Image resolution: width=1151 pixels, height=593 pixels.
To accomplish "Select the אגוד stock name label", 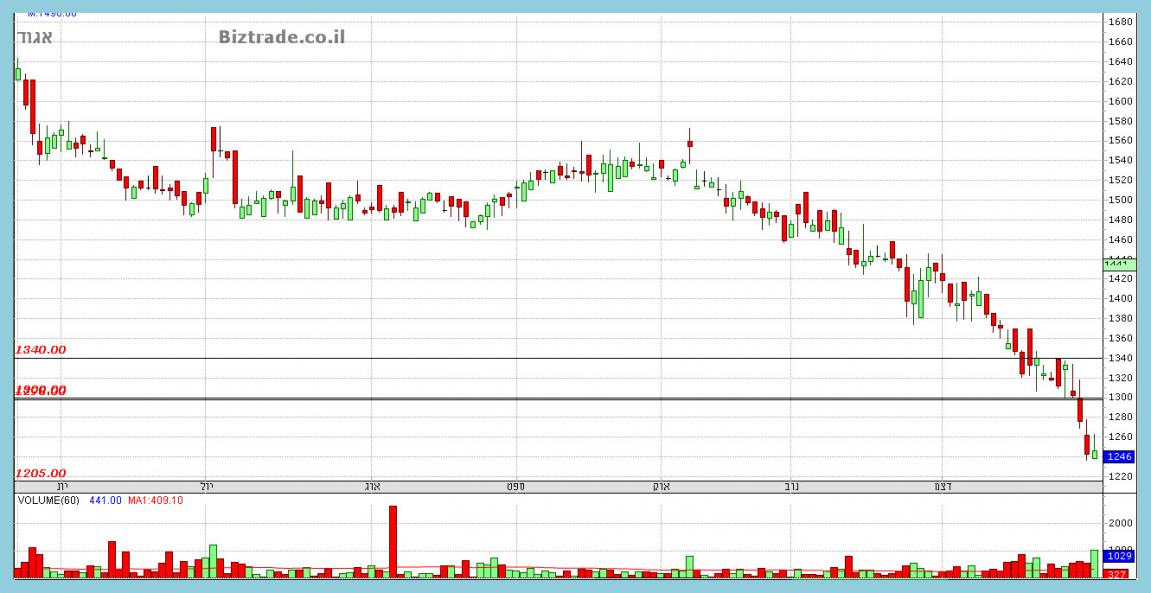I will [x=35, y=38].
